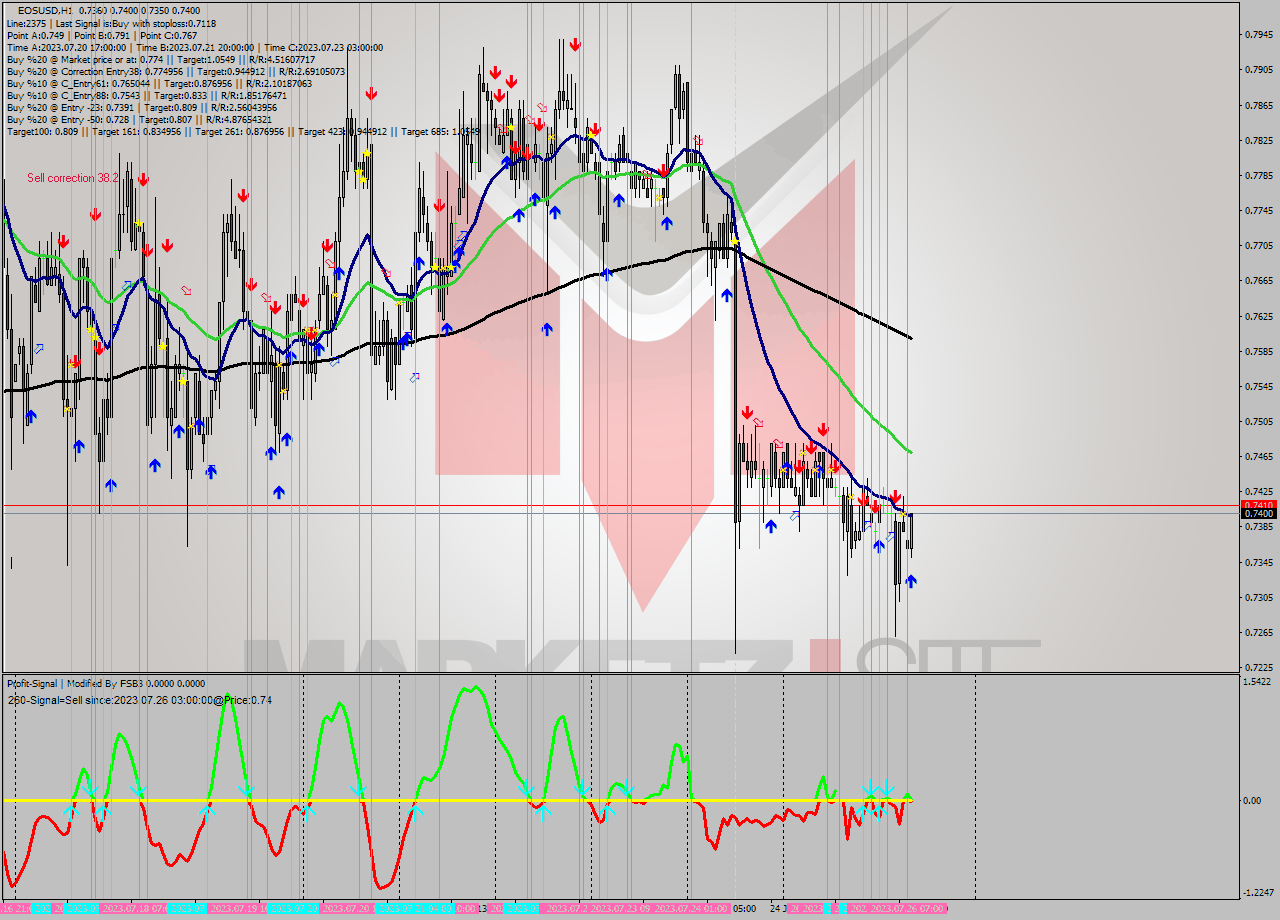
Task: Select the 'Line:2375 | Last Signal is:Buy' text line
Action: pyautogui.click(x=110, y=23)
